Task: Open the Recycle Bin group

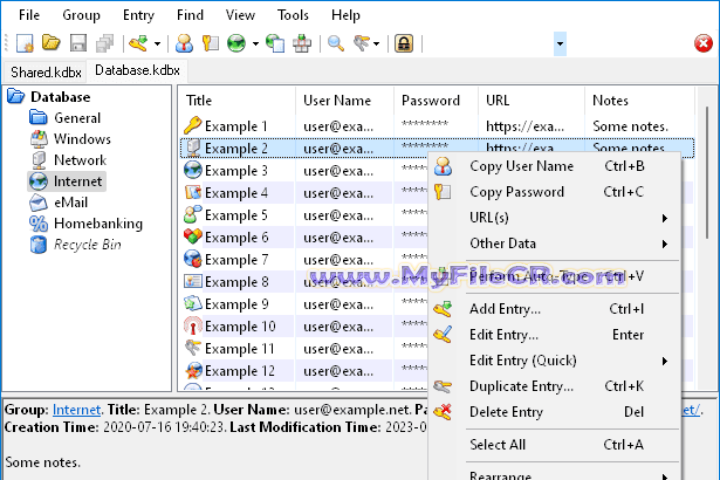Action: point(87,245)
